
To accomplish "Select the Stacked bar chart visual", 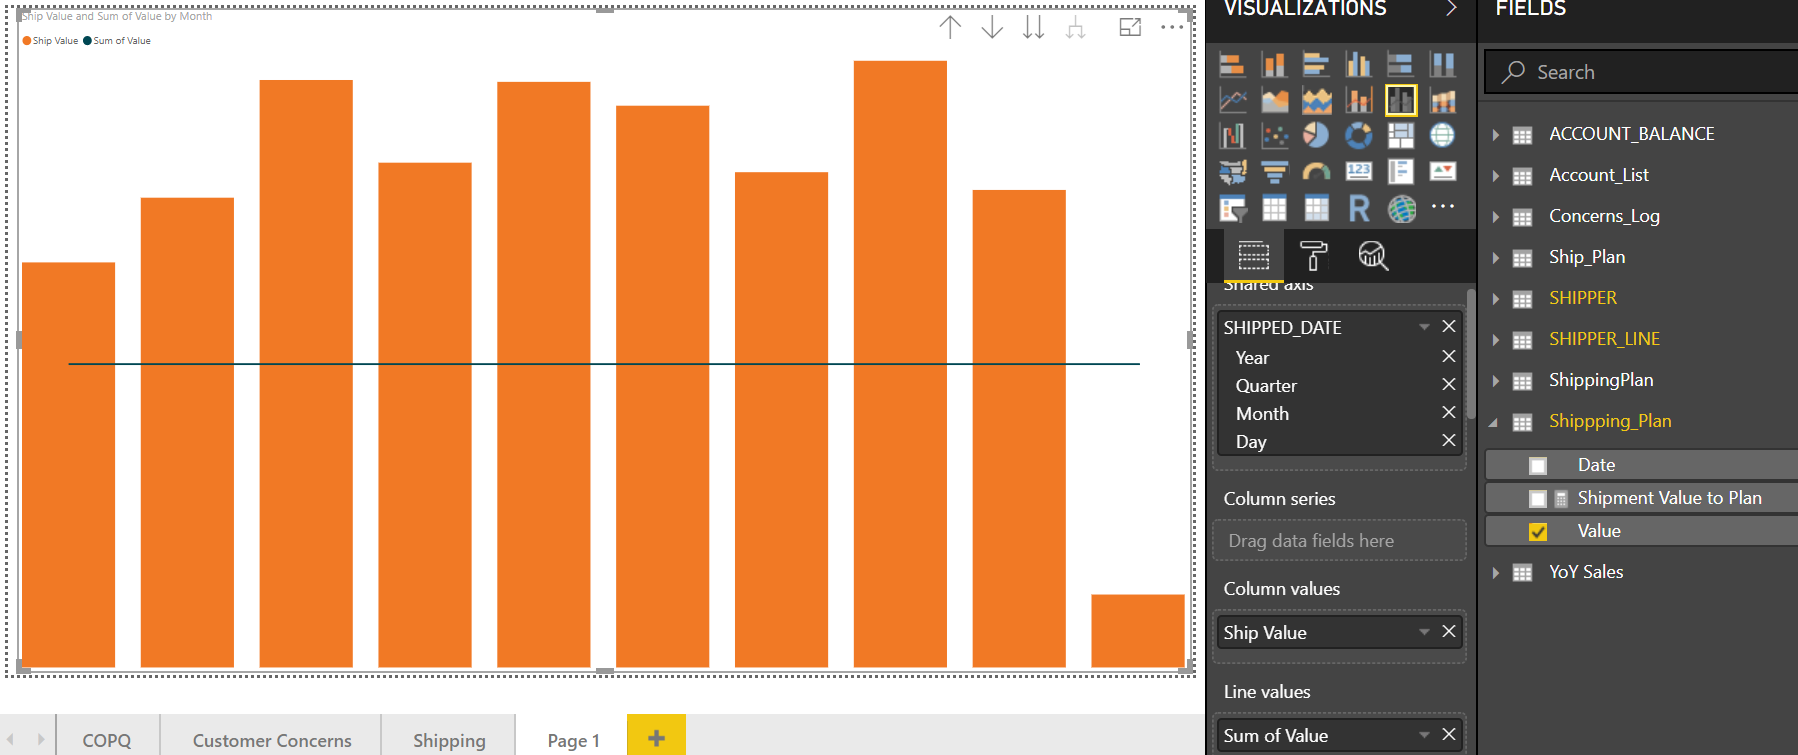I will (x=1232, y=65).
